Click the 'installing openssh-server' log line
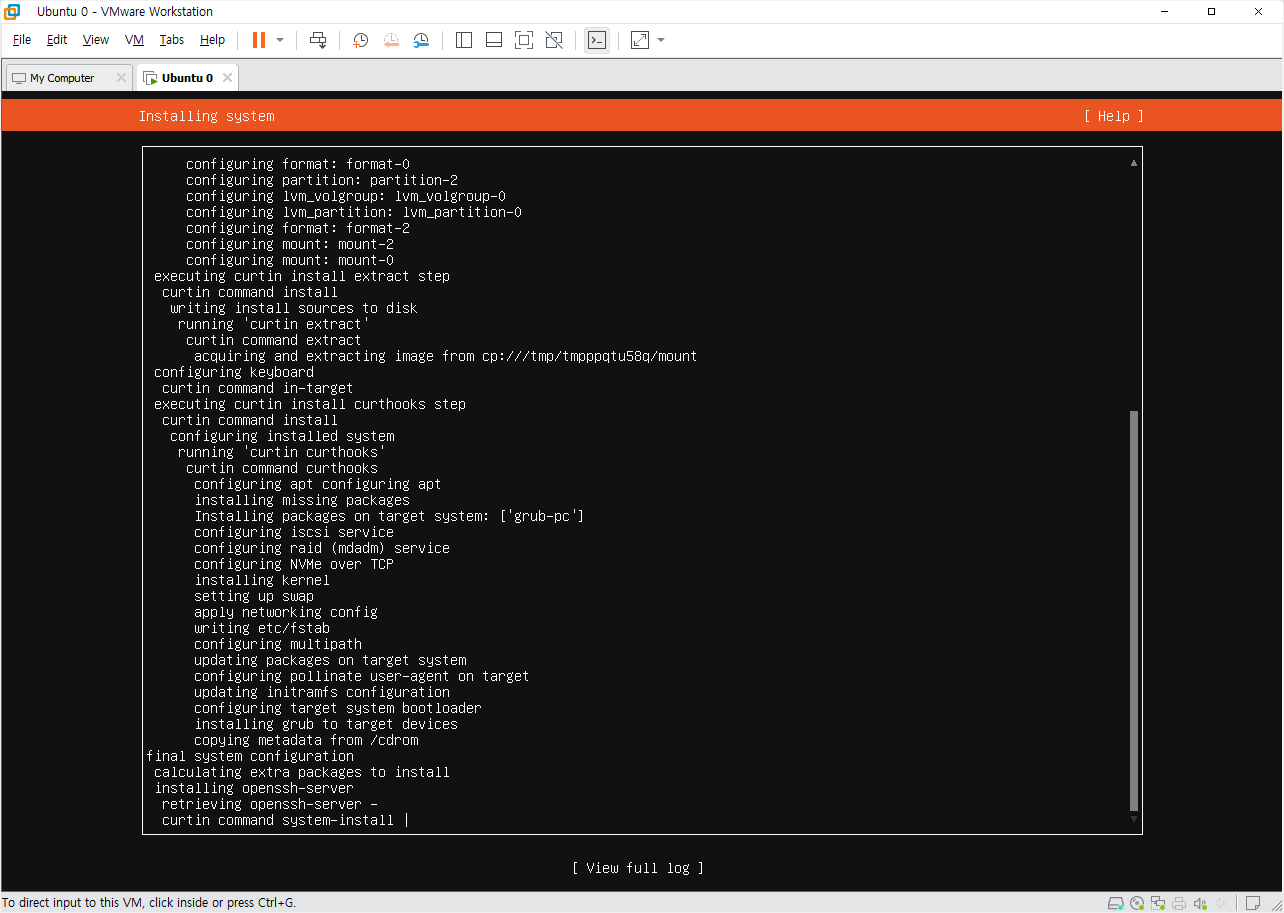Screen dimensions: 1284x913 [254, 788]
